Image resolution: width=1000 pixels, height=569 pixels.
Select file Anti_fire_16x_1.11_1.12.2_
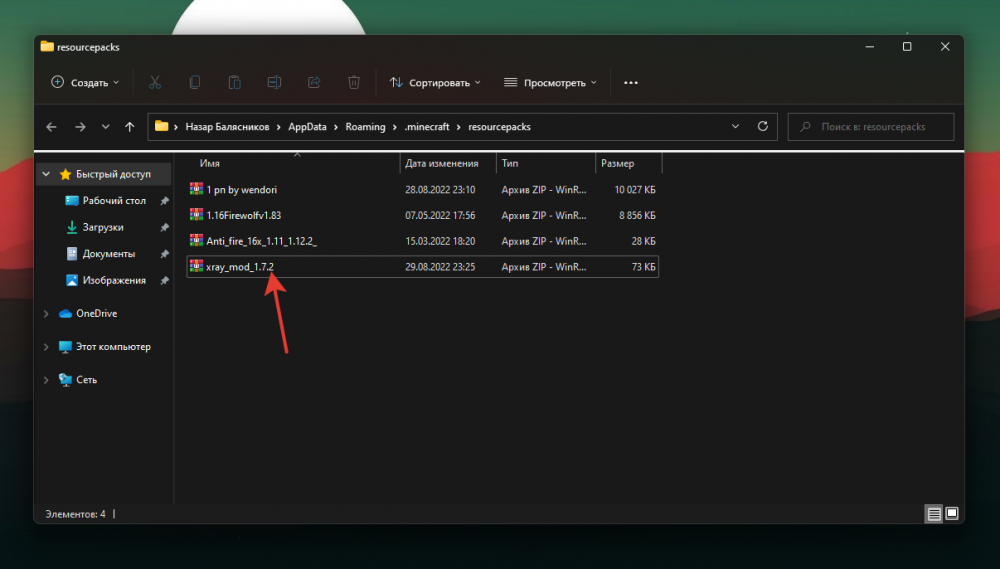pos(261,241)
